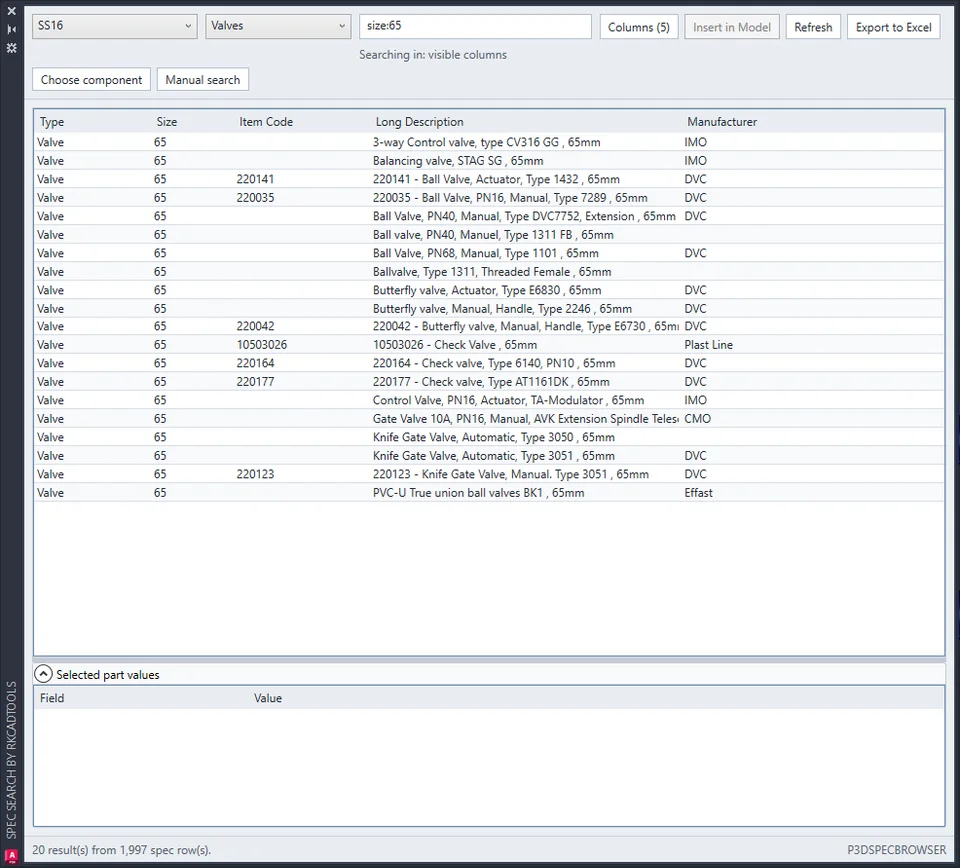Click the P3DSPECBROWSER status label
Image resolution: width=960 pixels, height=868 pixels.
(896, 850)
